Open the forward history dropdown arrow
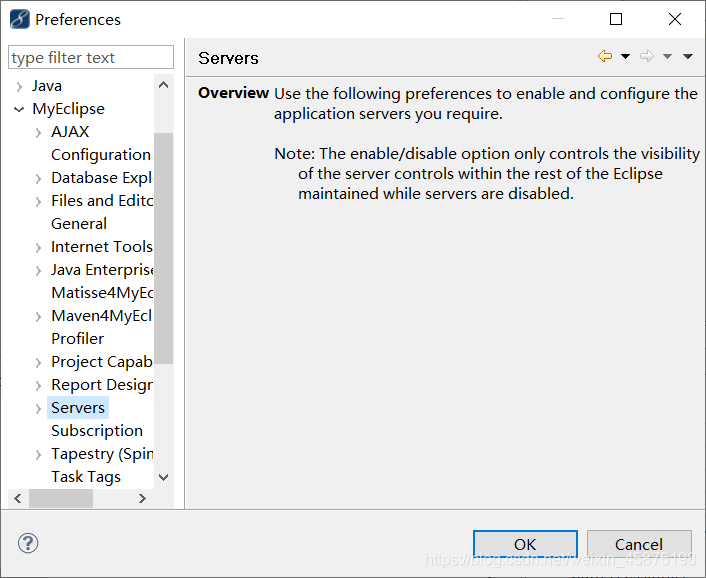This screenshot has height=578, width=706. pyautogui.click(x=667, y=56)
